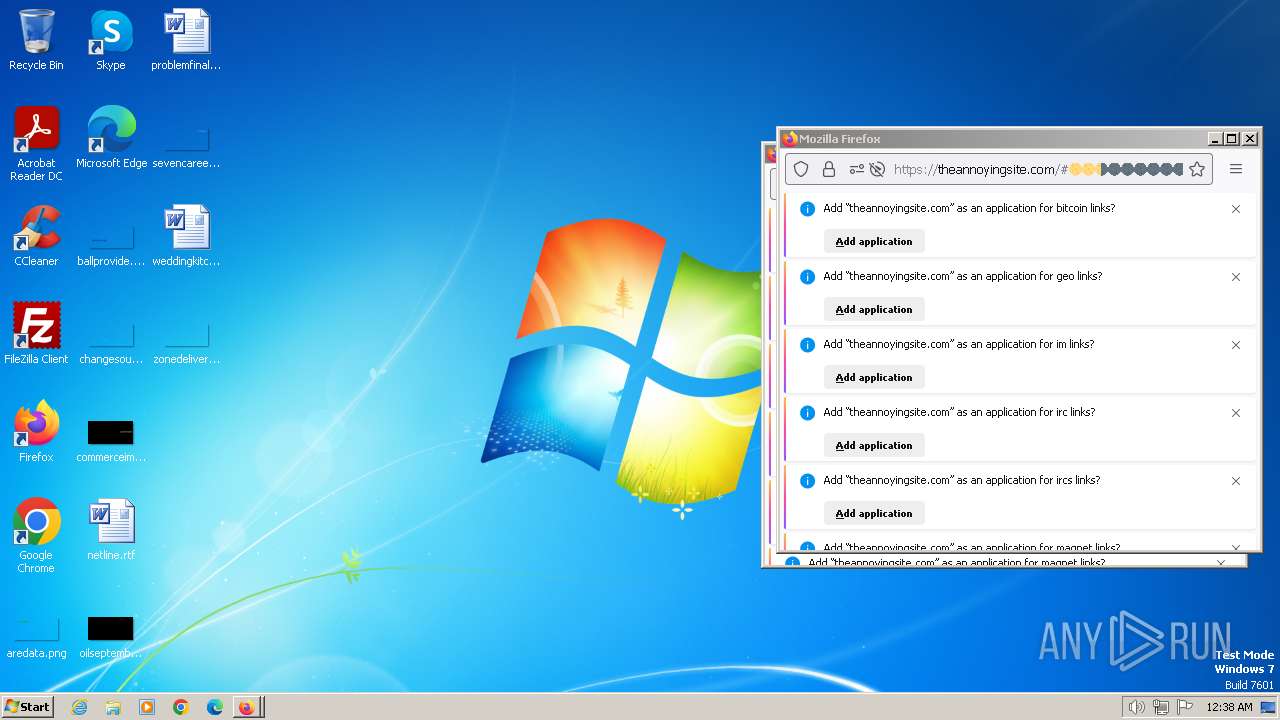Click info icon on irc links prompt
This screenshot has width=1280, height=720.
(808, 413)
